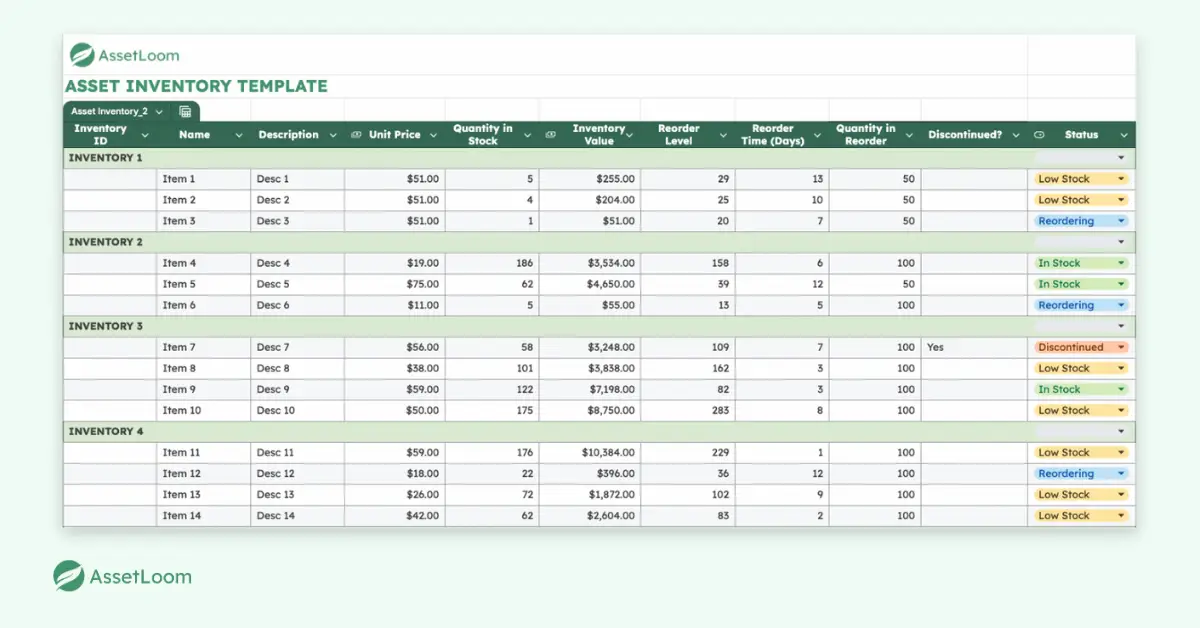1200x628 pixels.
Task: Collapse the INVENTORY 4 section
Action: [1122, 431]
